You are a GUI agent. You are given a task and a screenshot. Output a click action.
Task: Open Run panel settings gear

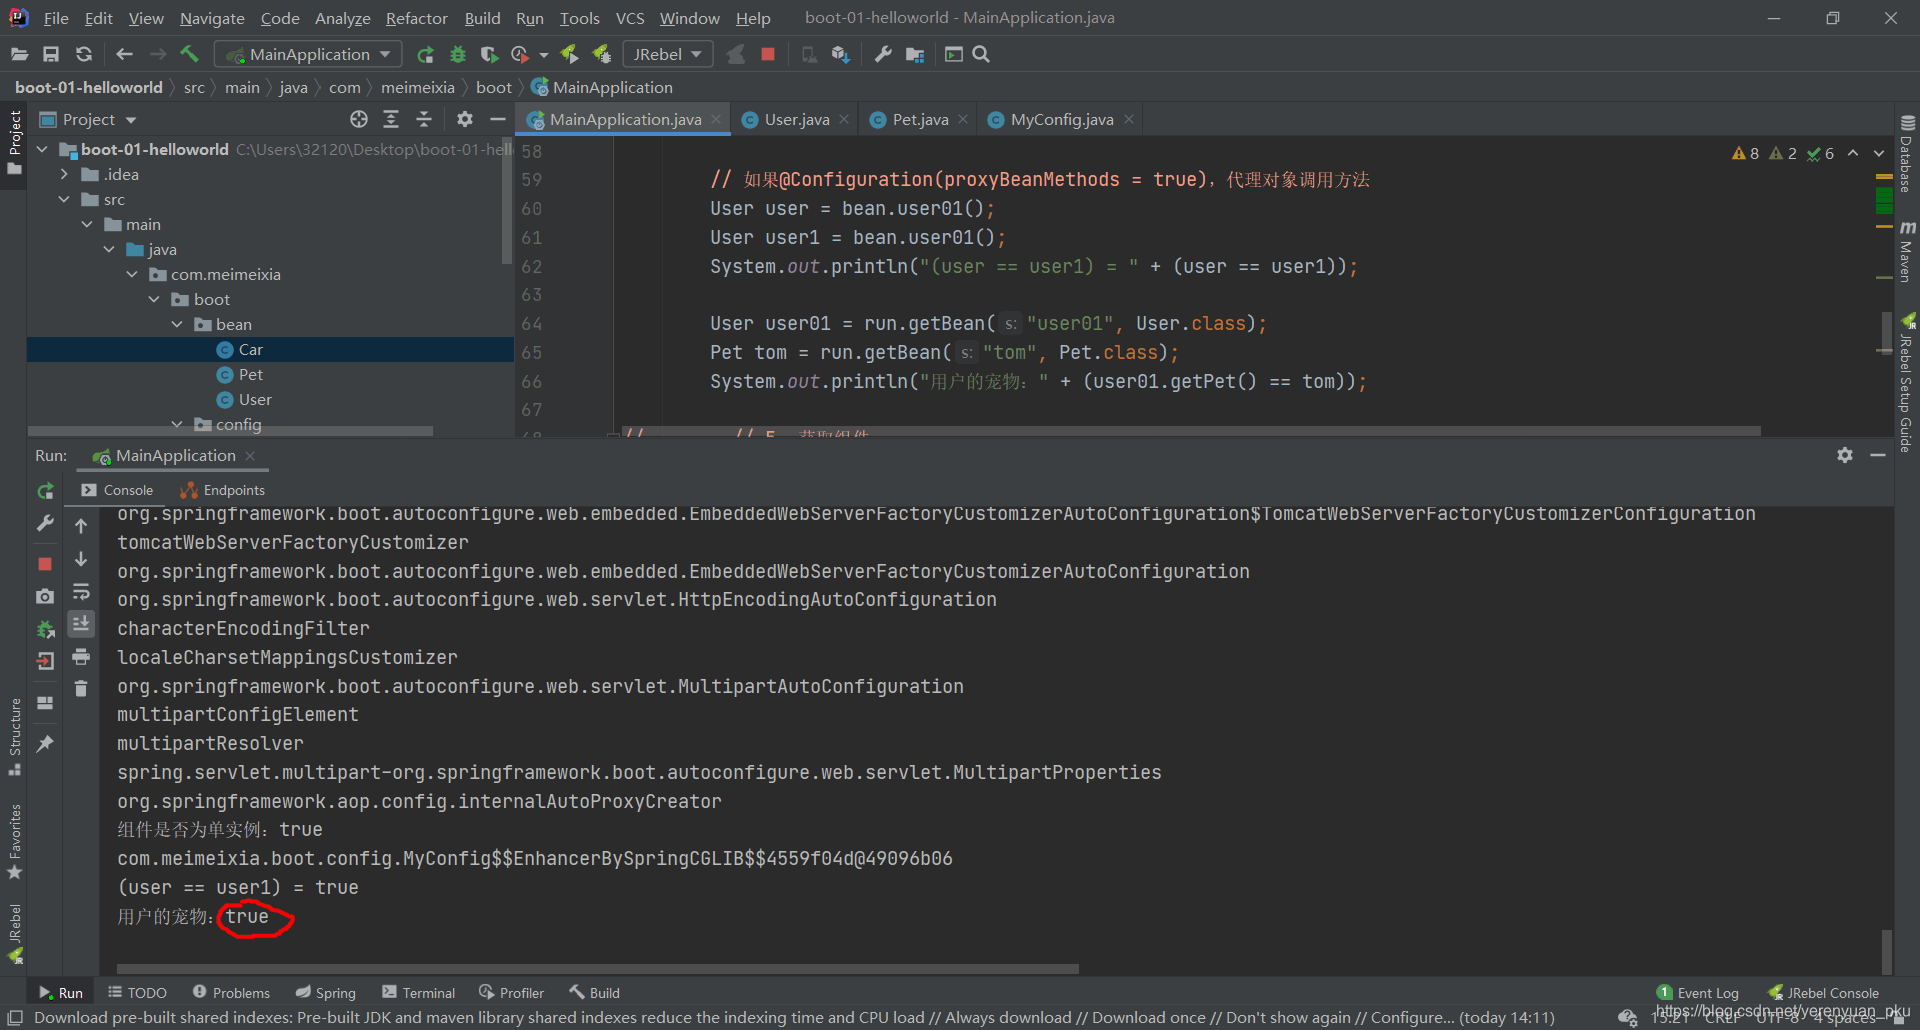click(x=1845, y=455)
